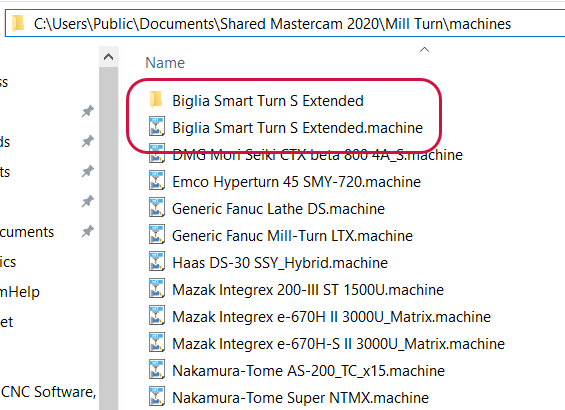The image size is (565, 410).
Task: Select Generic Fanuc Mill-Turn LTX.machine file name
Action: (x=292, y=236)
